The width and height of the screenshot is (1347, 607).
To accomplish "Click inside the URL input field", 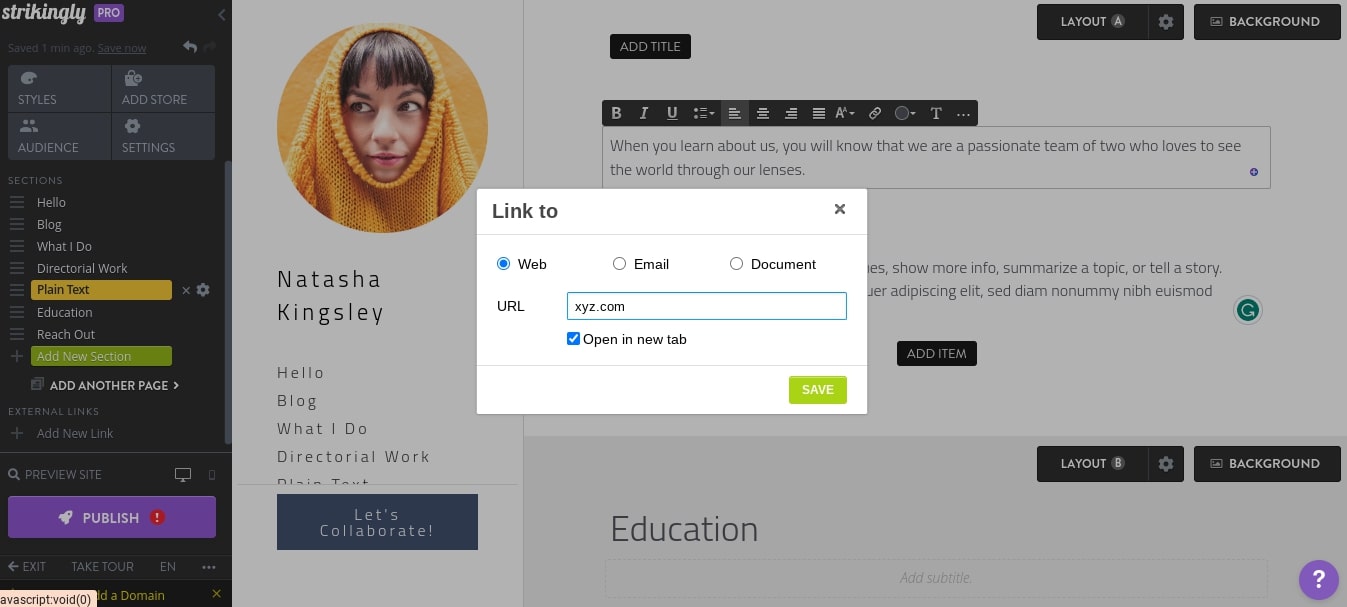I will coord(706,306).
